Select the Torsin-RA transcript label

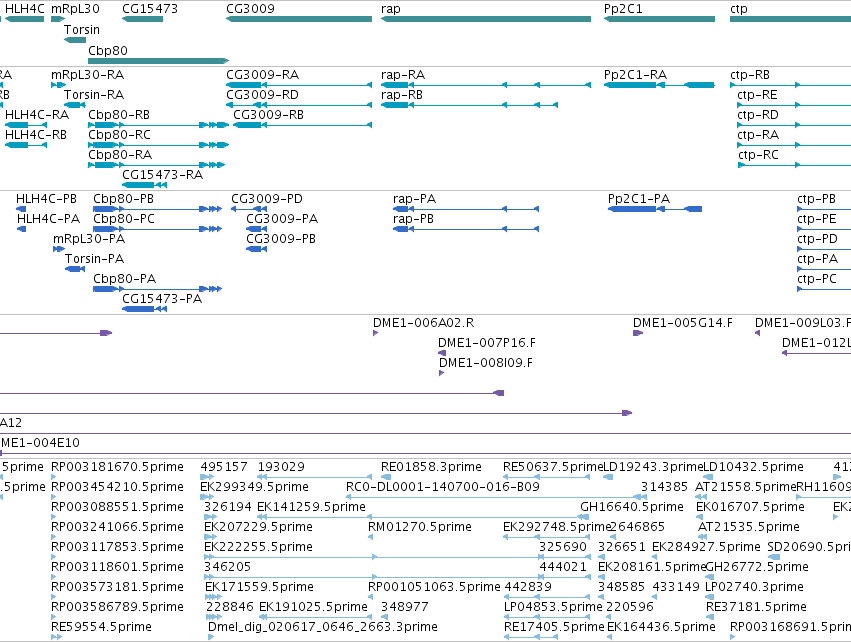click(94, 94)
